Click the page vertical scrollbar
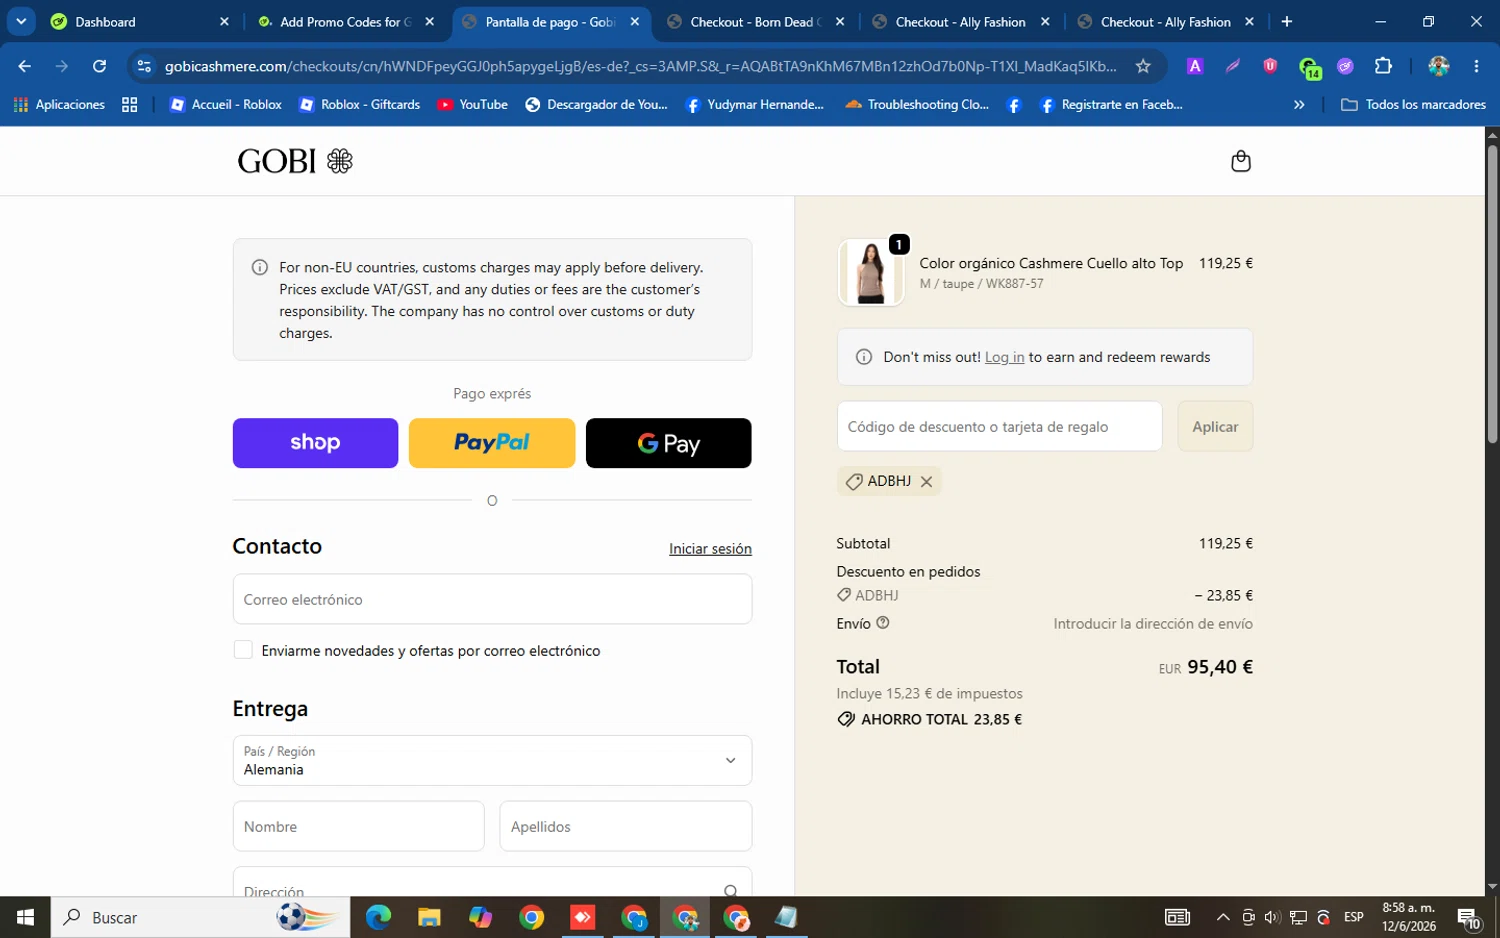Viewport: 1500px width, 938px height. [1492, 295]
